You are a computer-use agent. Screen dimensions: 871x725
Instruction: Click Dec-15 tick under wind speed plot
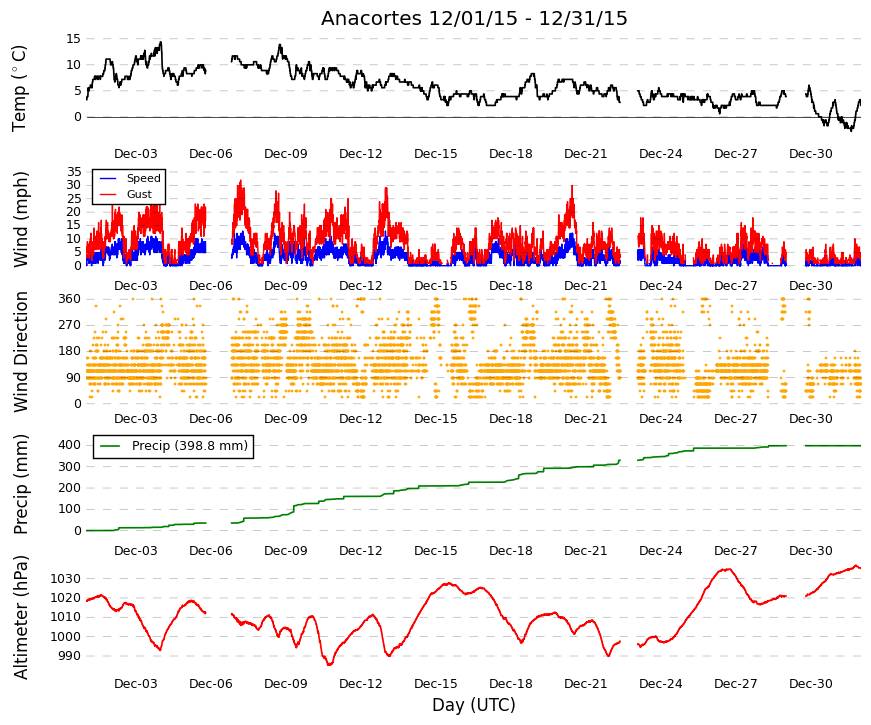click(x=436, y=286)
